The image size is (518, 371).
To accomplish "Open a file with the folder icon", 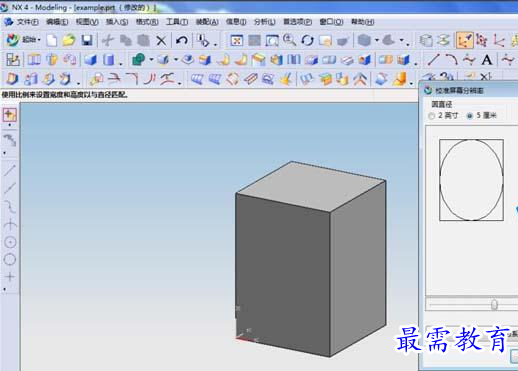I will click(x=69, y=40).
